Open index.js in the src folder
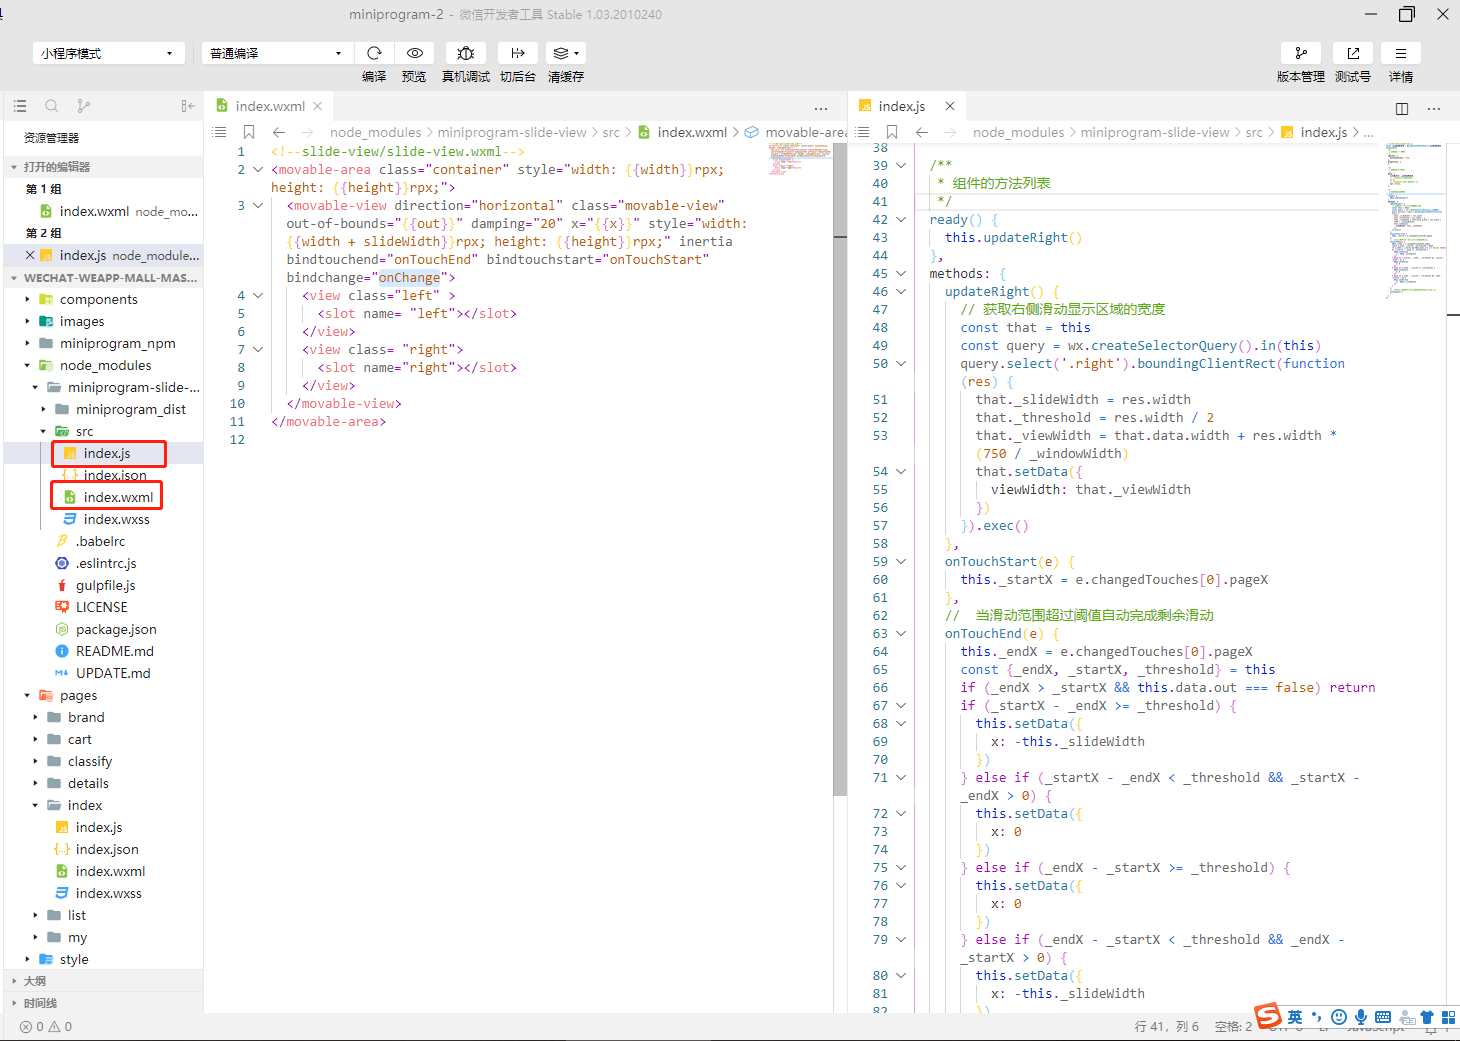 click(103, 453)
